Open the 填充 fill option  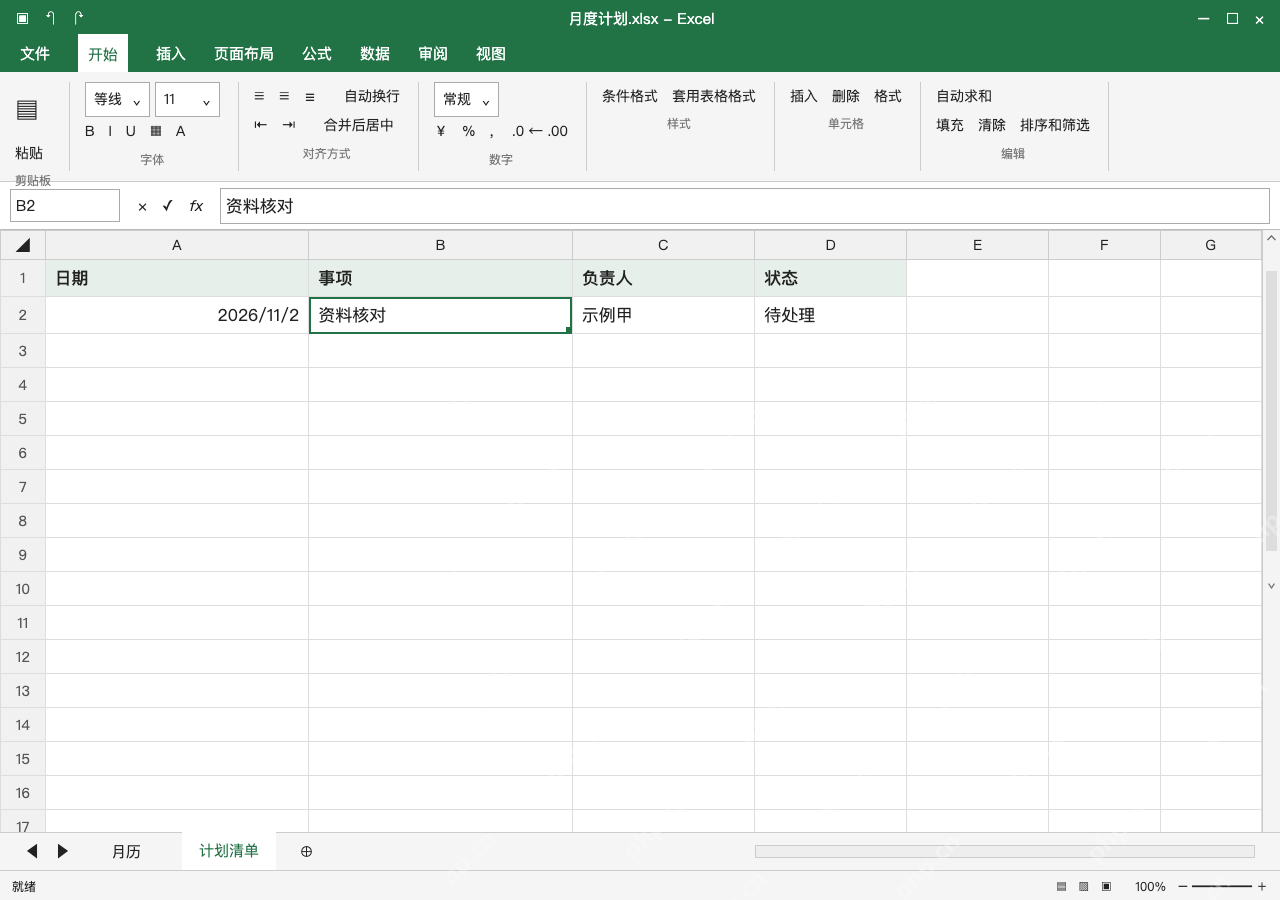pyautogui.click(x=950, y=125)
